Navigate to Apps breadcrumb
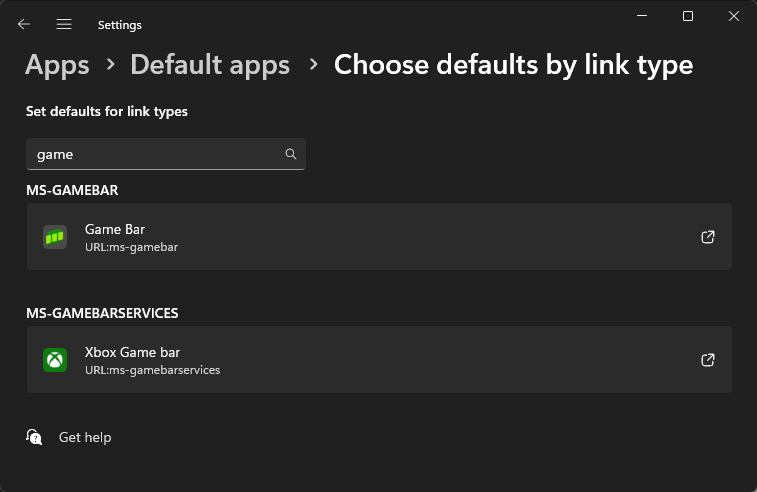The height and width of the screenshot is (492, 757). [57, 65]
